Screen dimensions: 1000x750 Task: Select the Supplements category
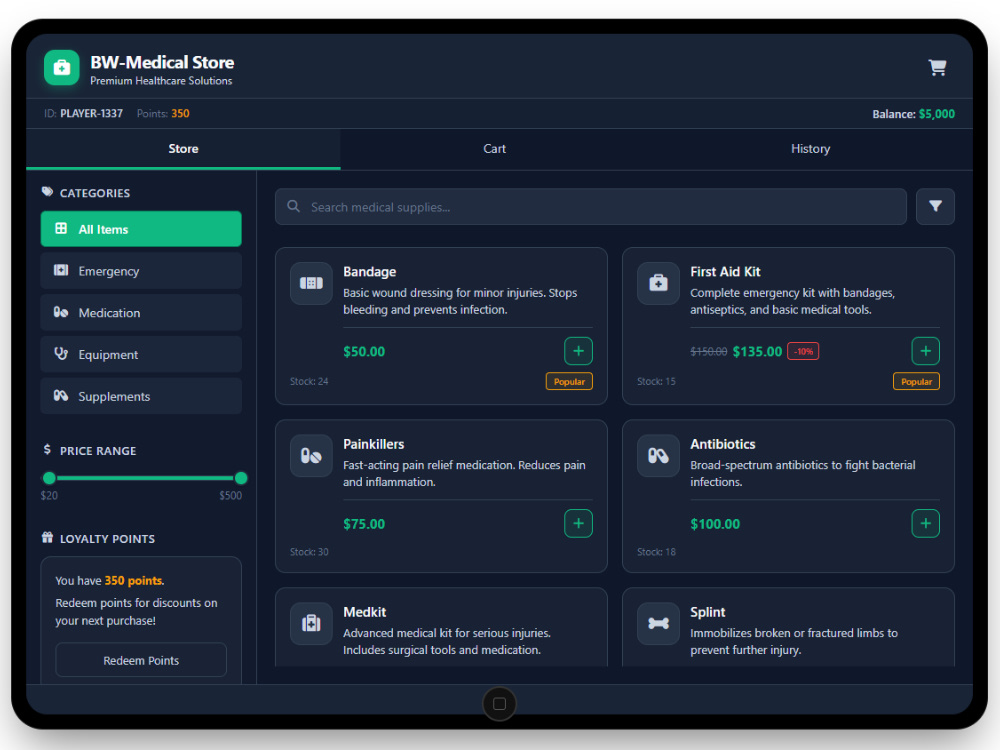coord(141,396)
